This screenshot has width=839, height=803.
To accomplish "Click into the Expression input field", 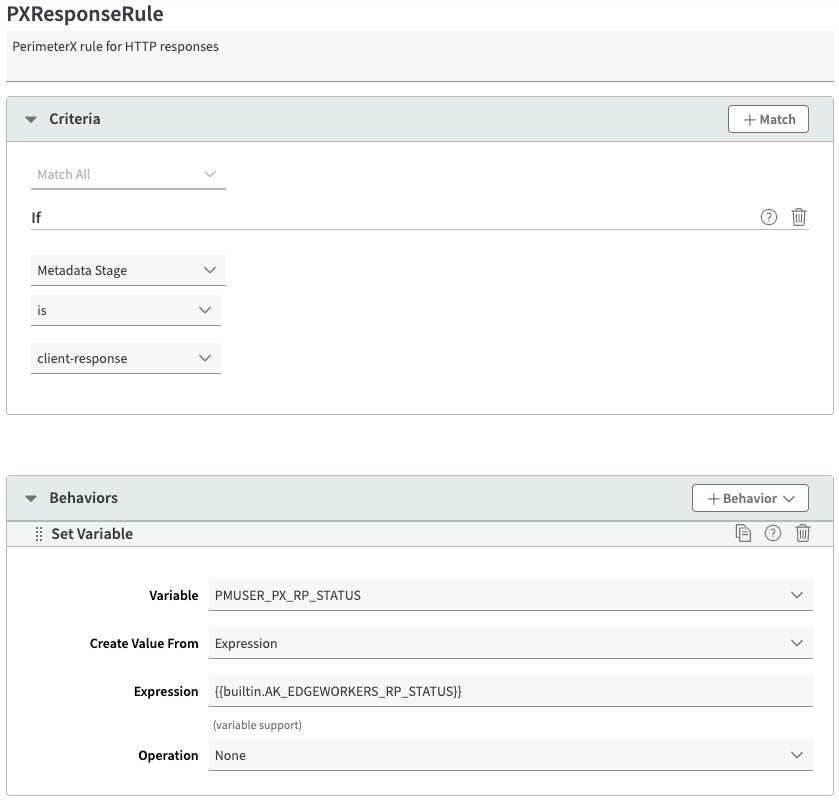I will (x=510, y=691).
